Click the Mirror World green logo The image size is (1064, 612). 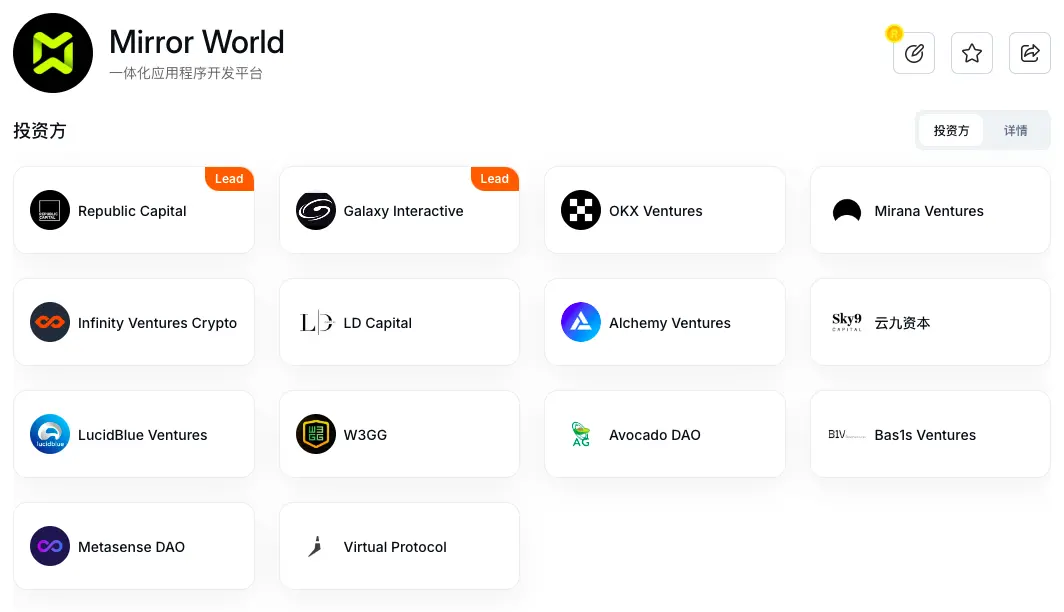point(53,53)
